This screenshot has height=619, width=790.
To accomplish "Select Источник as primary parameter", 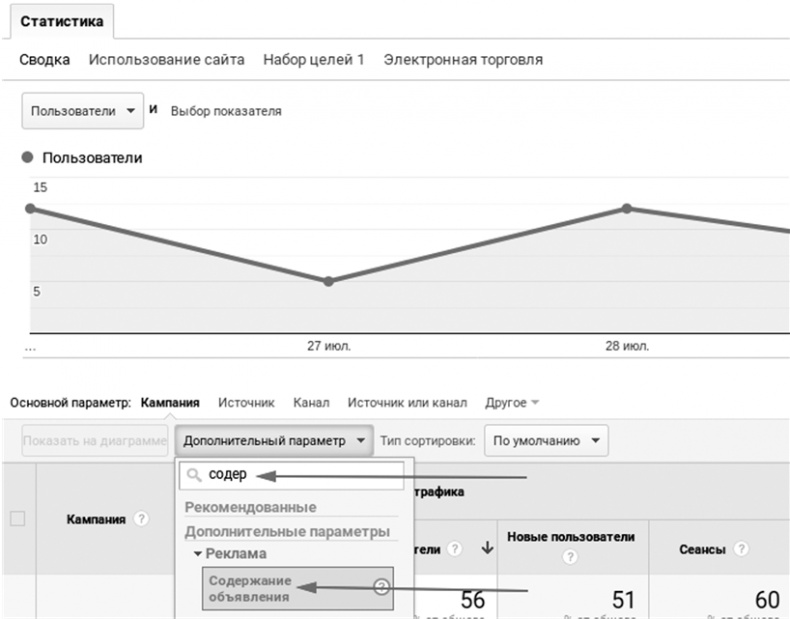I will coord(246,403).
